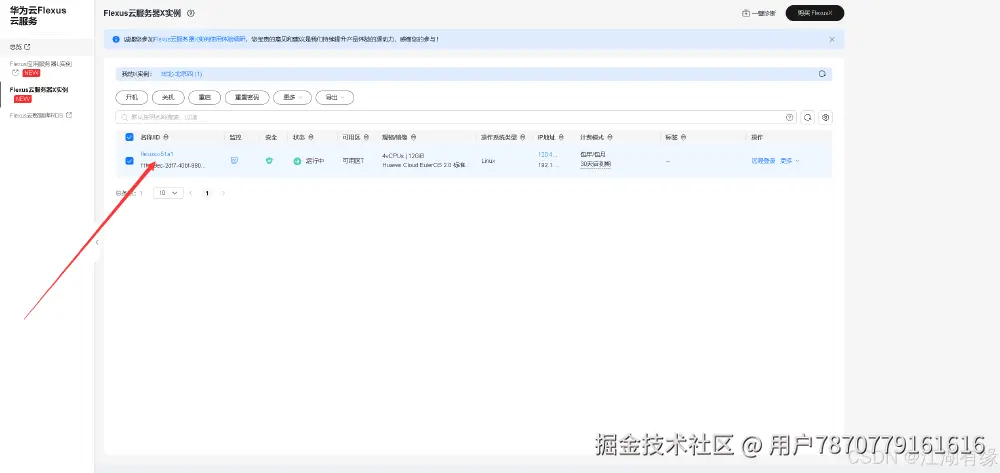The height and width of the screenshot is (473, 1000).
Task: Click the green 运行中 running status icon
Action: pos(297,161)
